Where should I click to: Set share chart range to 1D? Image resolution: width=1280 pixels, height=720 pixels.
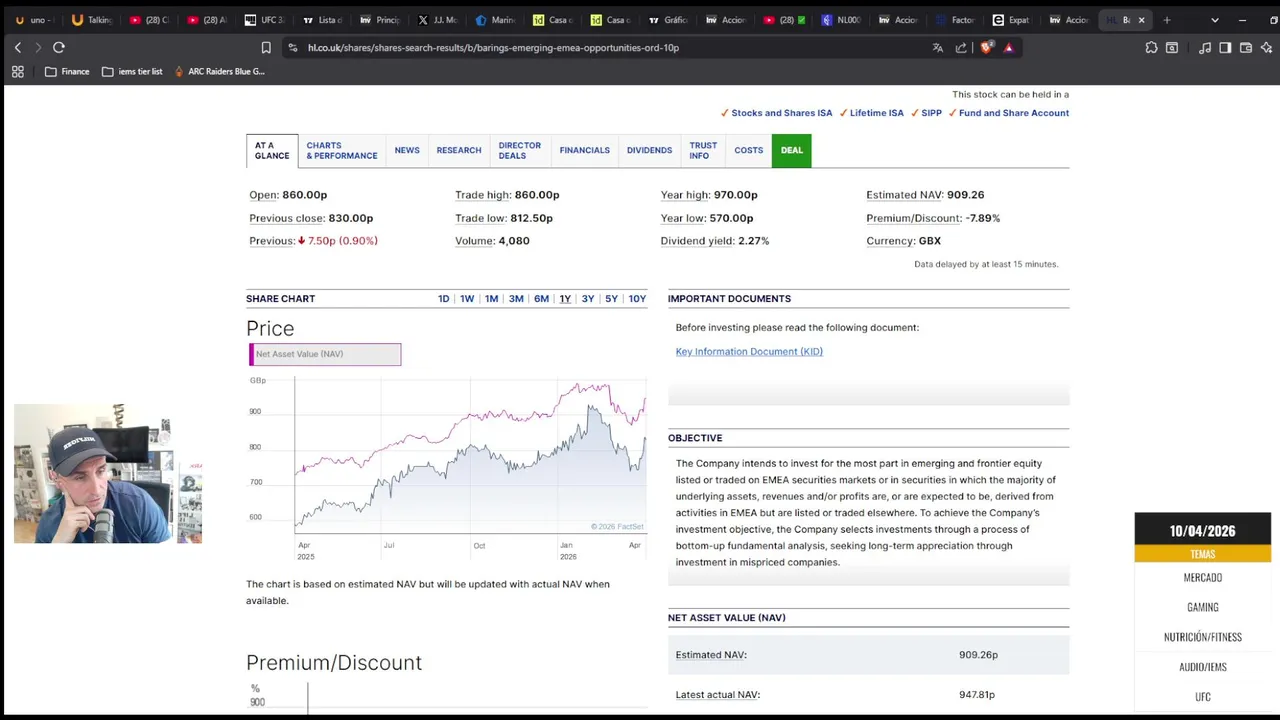[x=444, y=299]
